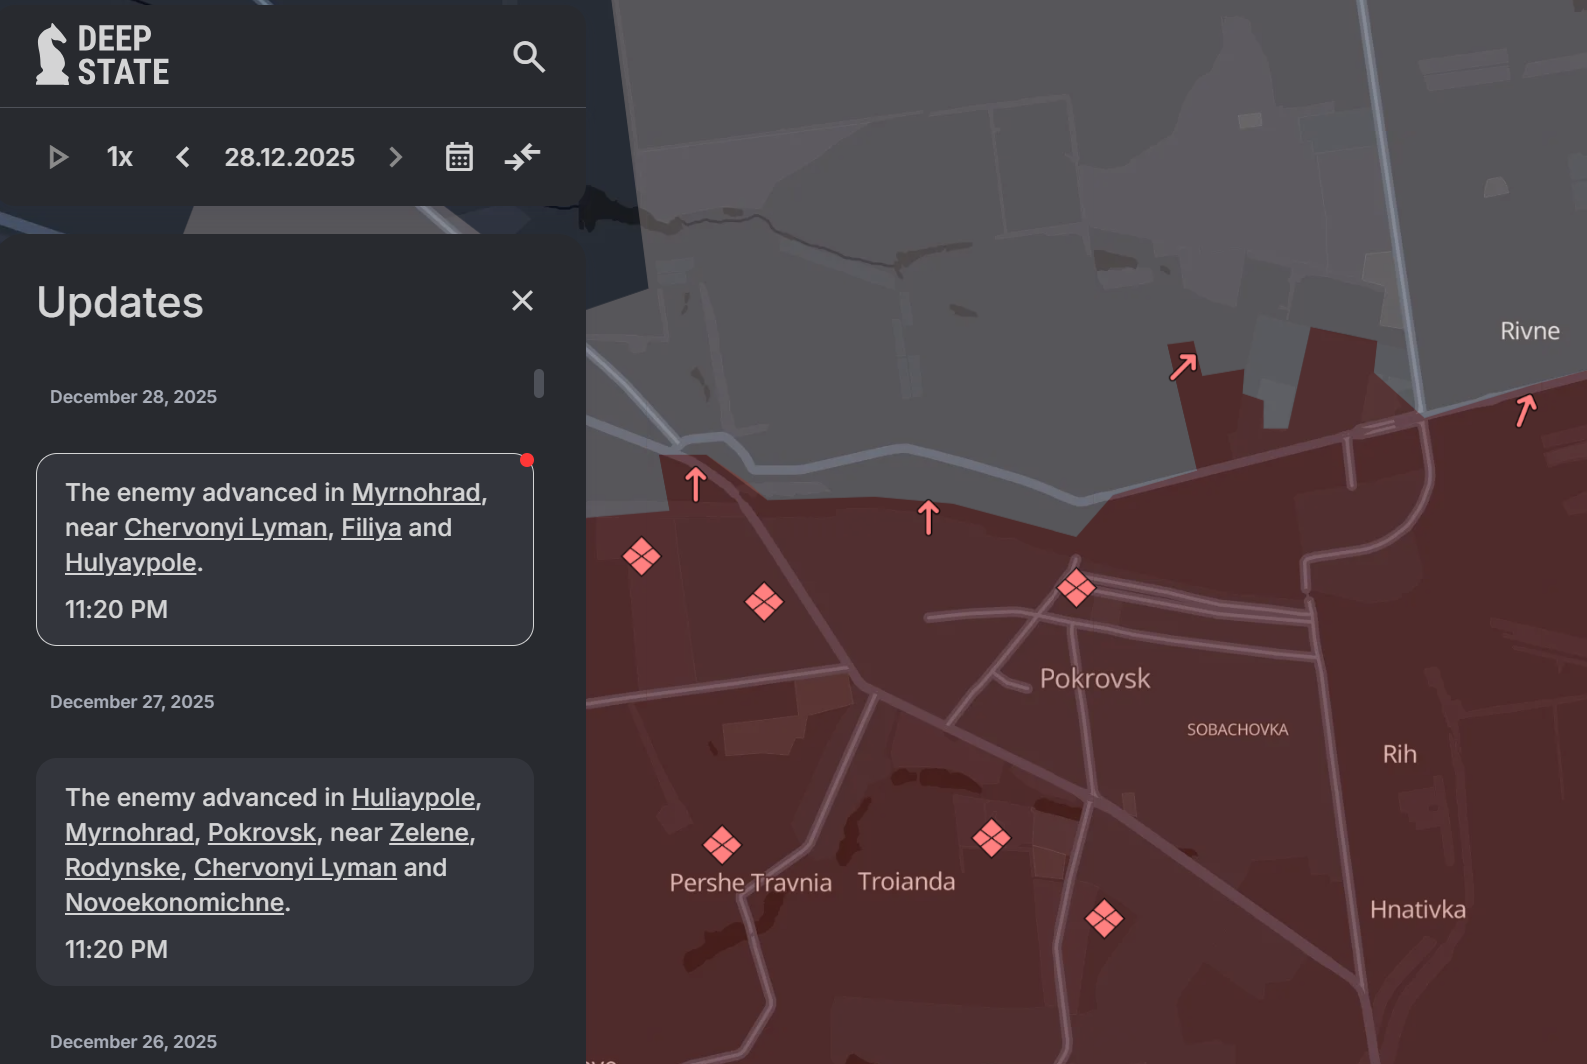The image size is (1587, 1064).
Task: Open Myrnohrad link in December 28 update
Action: tap(416, 493)
